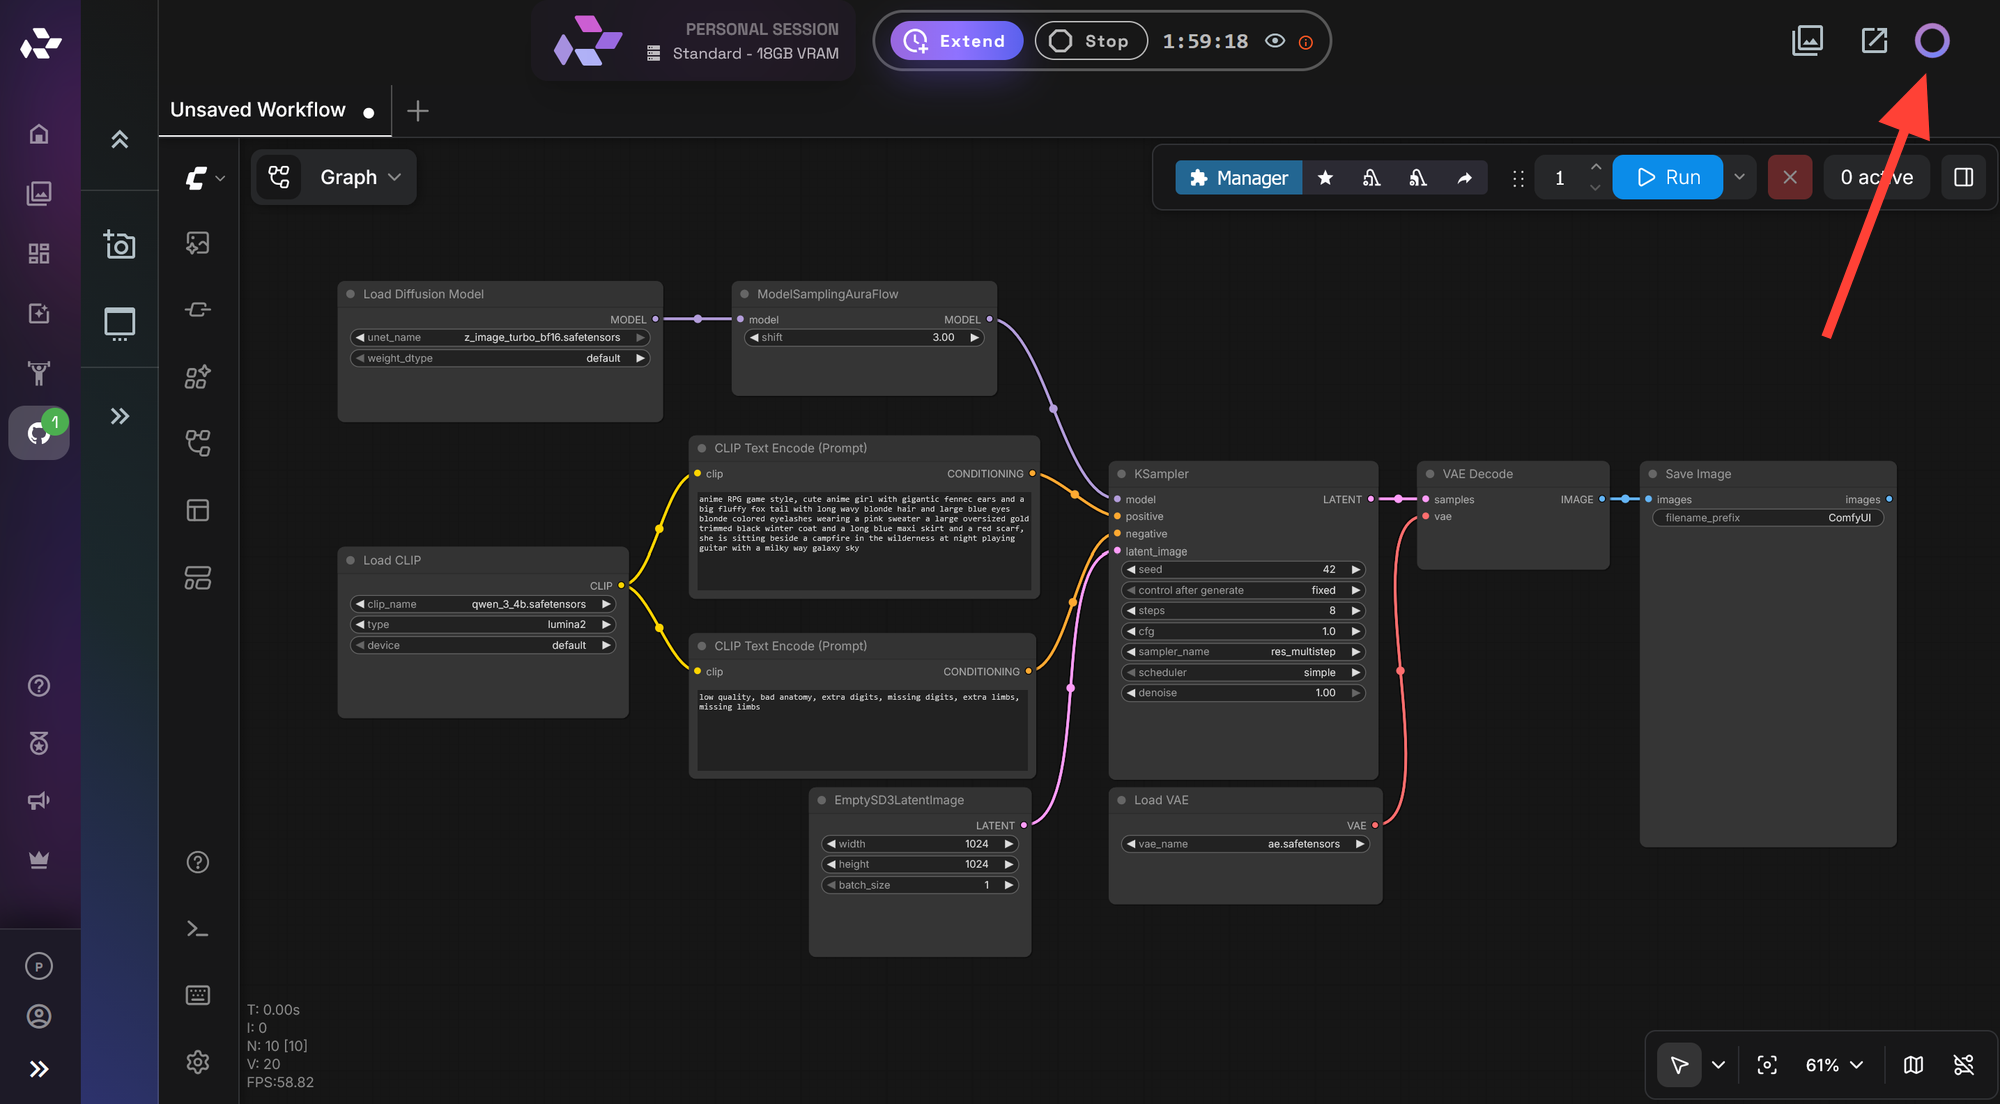Image resolution: width=2000 pixels, height=1104 pixels.
Task: Click the red cancel X button
Action: (x=1790, y=177)
